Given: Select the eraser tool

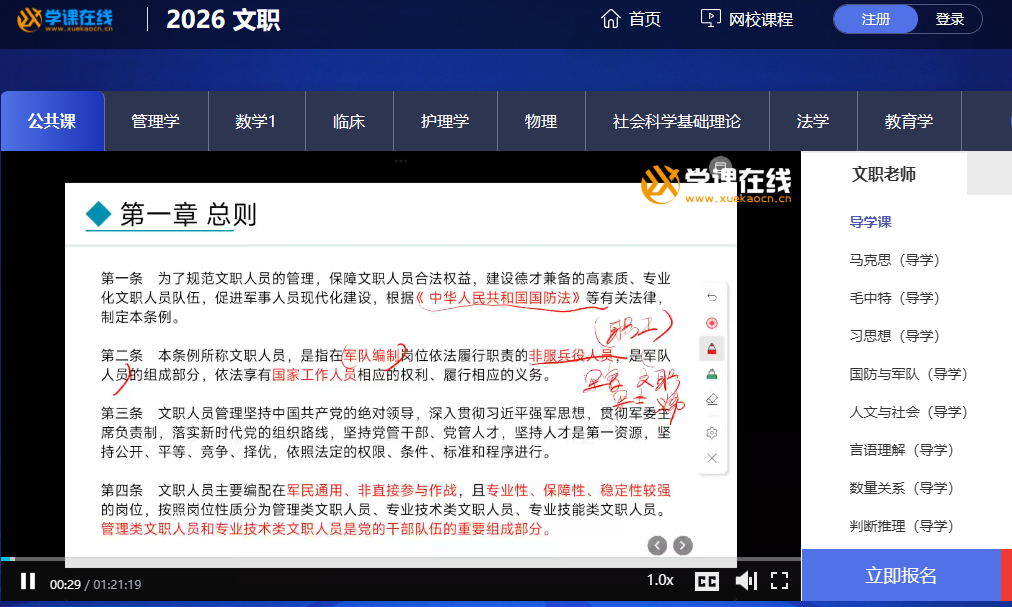Looking at the screenshot, I should tap(712, 400).
